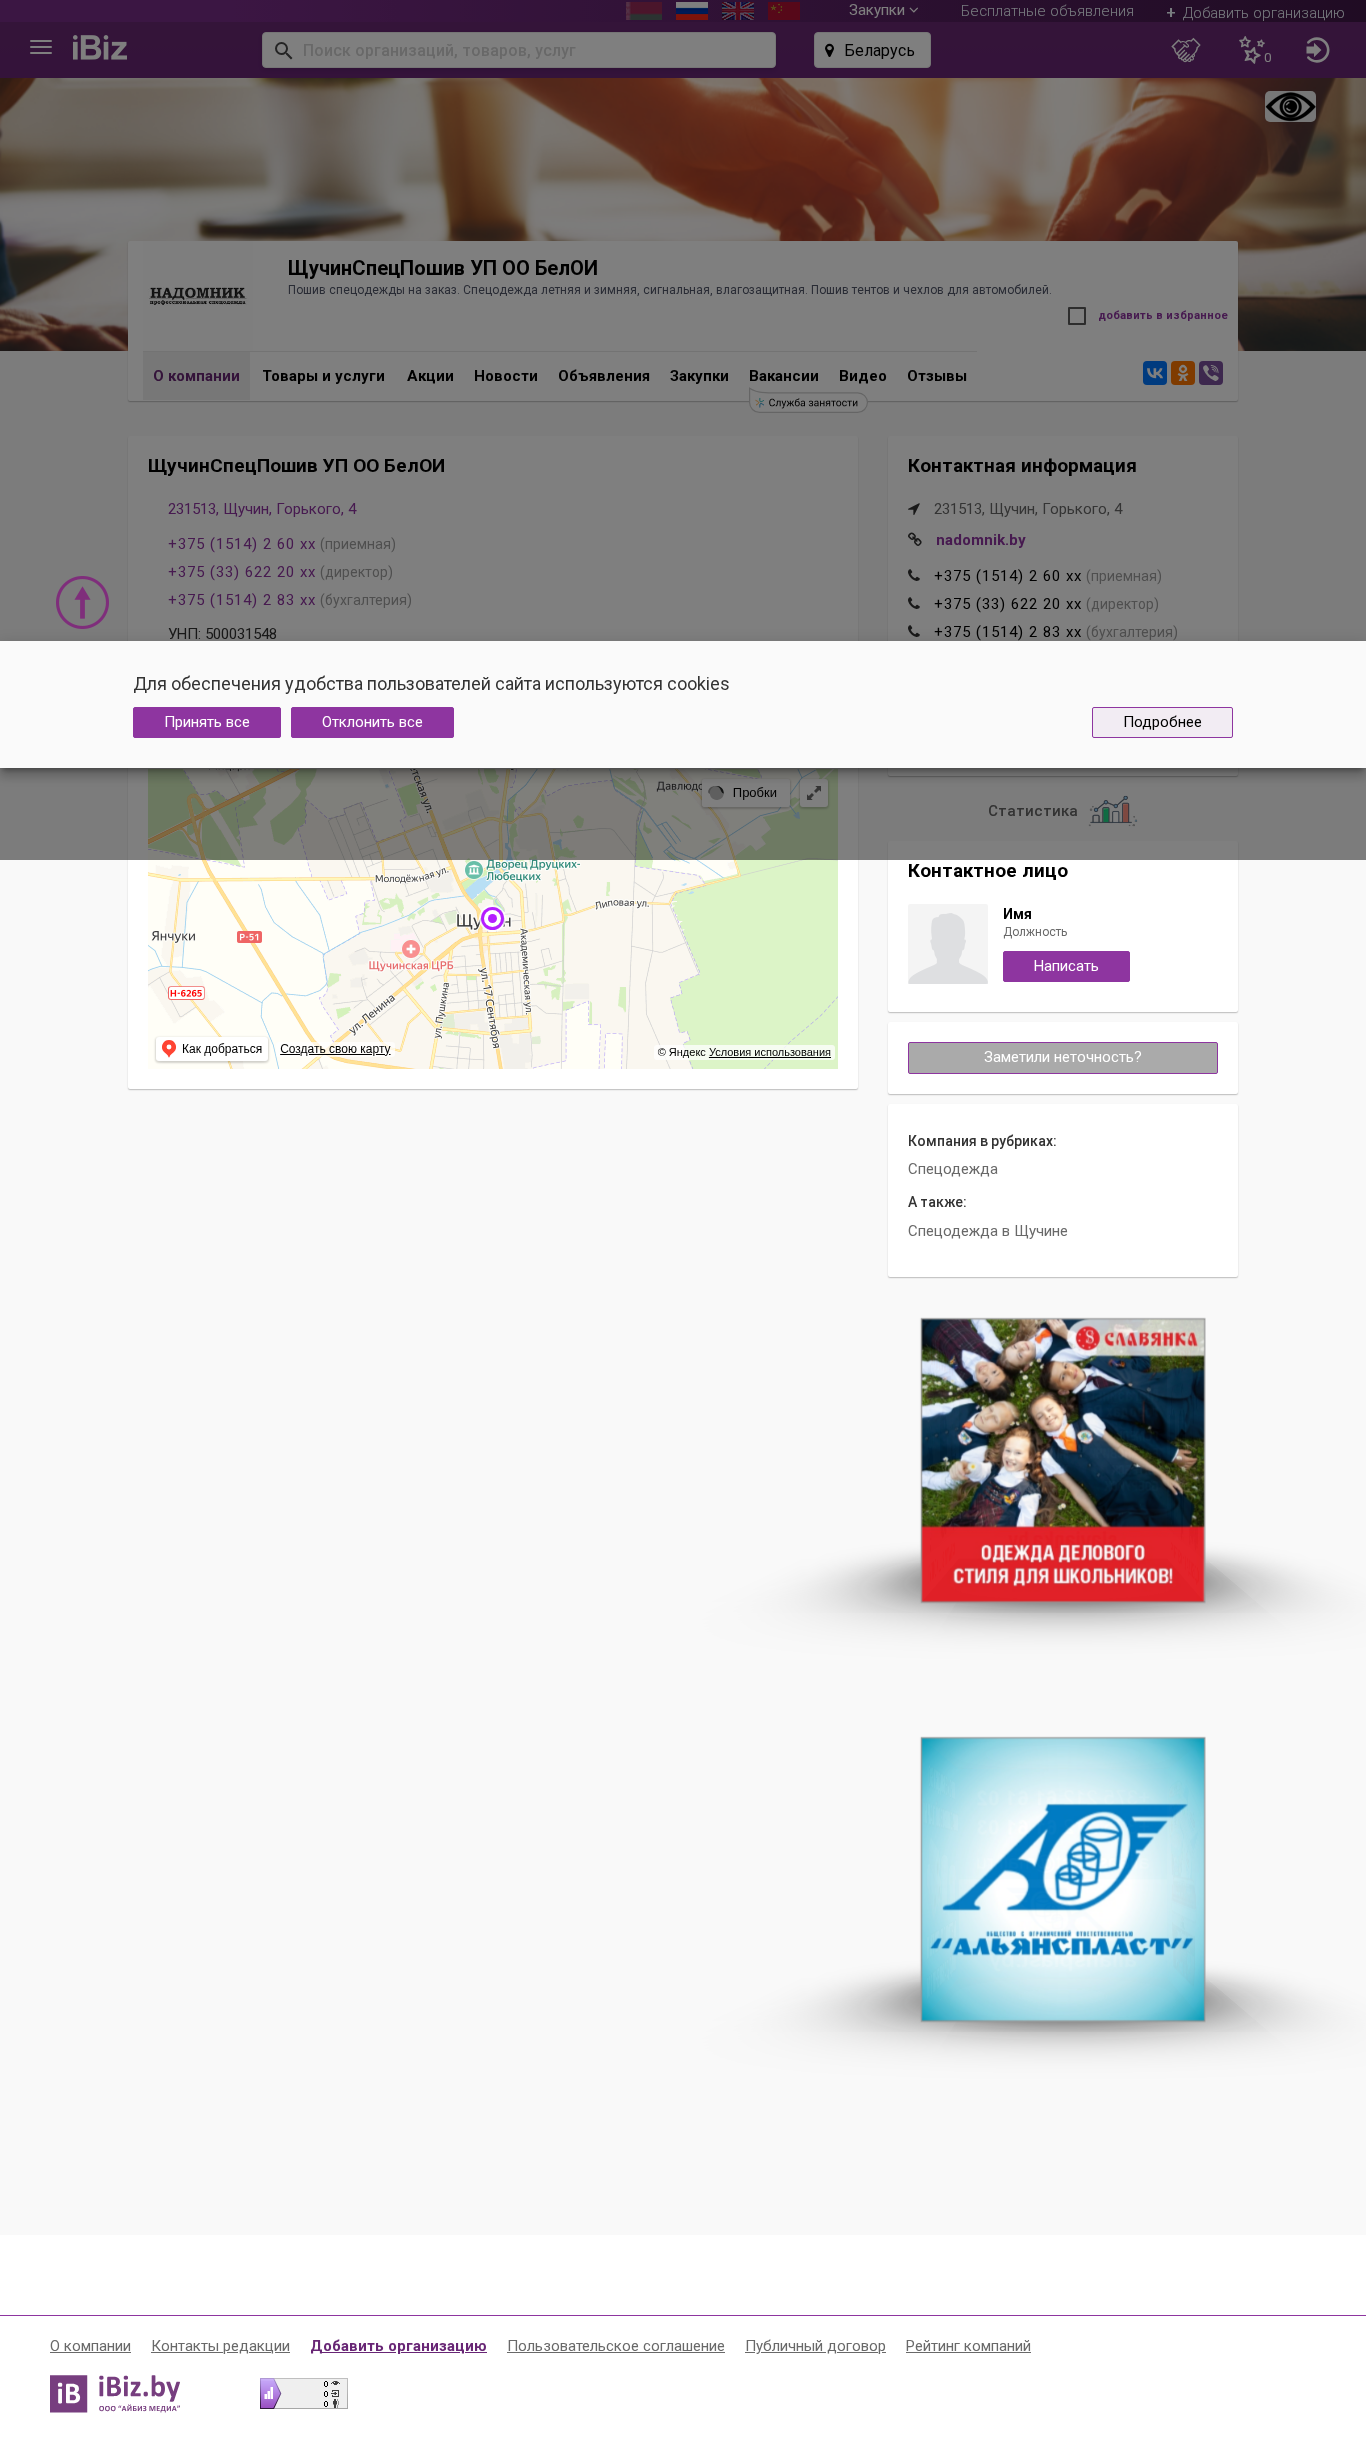
Task: Share company via VK icon
Action: pos(1155,373)
